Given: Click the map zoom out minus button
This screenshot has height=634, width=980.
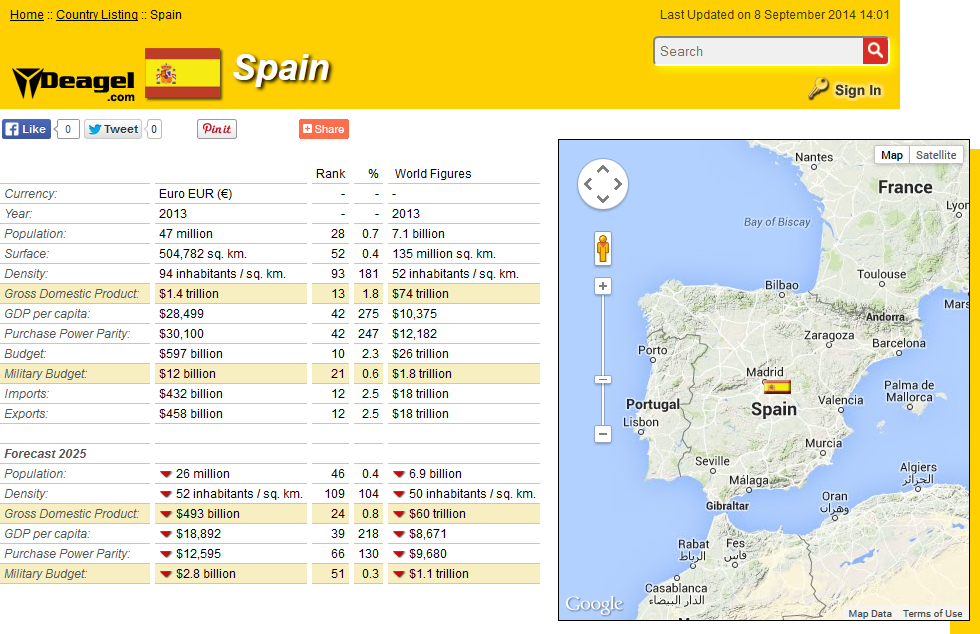Looking at the screenshot, I should pyautogui.click(x=603, y=434).
